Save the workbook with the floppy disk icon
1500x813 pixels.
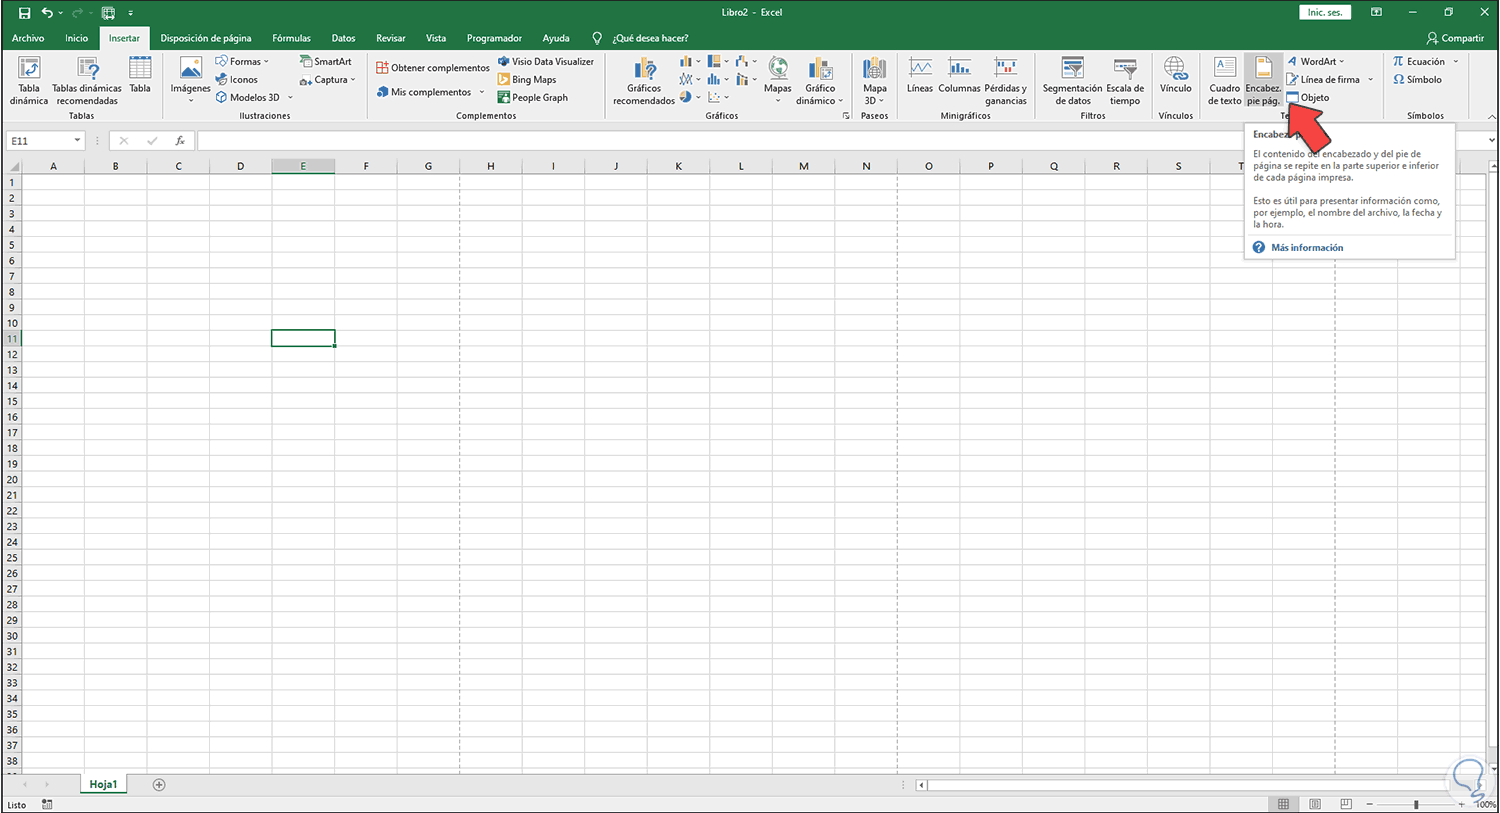pos(24,13)
